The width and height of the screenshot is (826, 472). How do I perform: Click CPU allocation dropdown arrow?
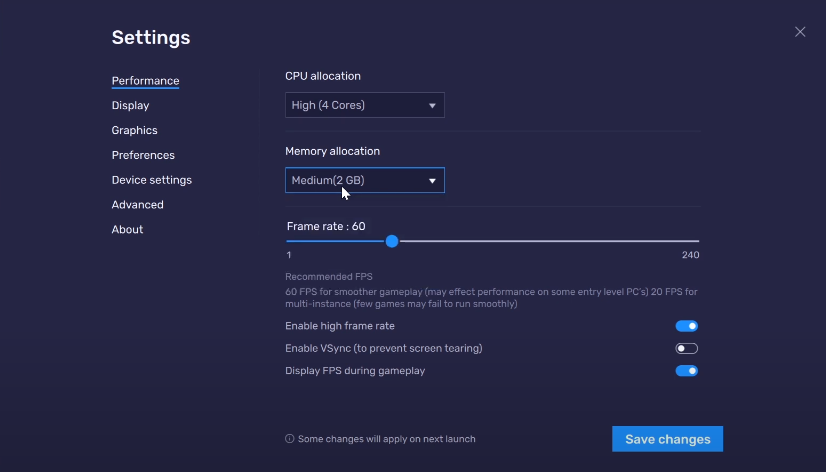tap(432, 105)
